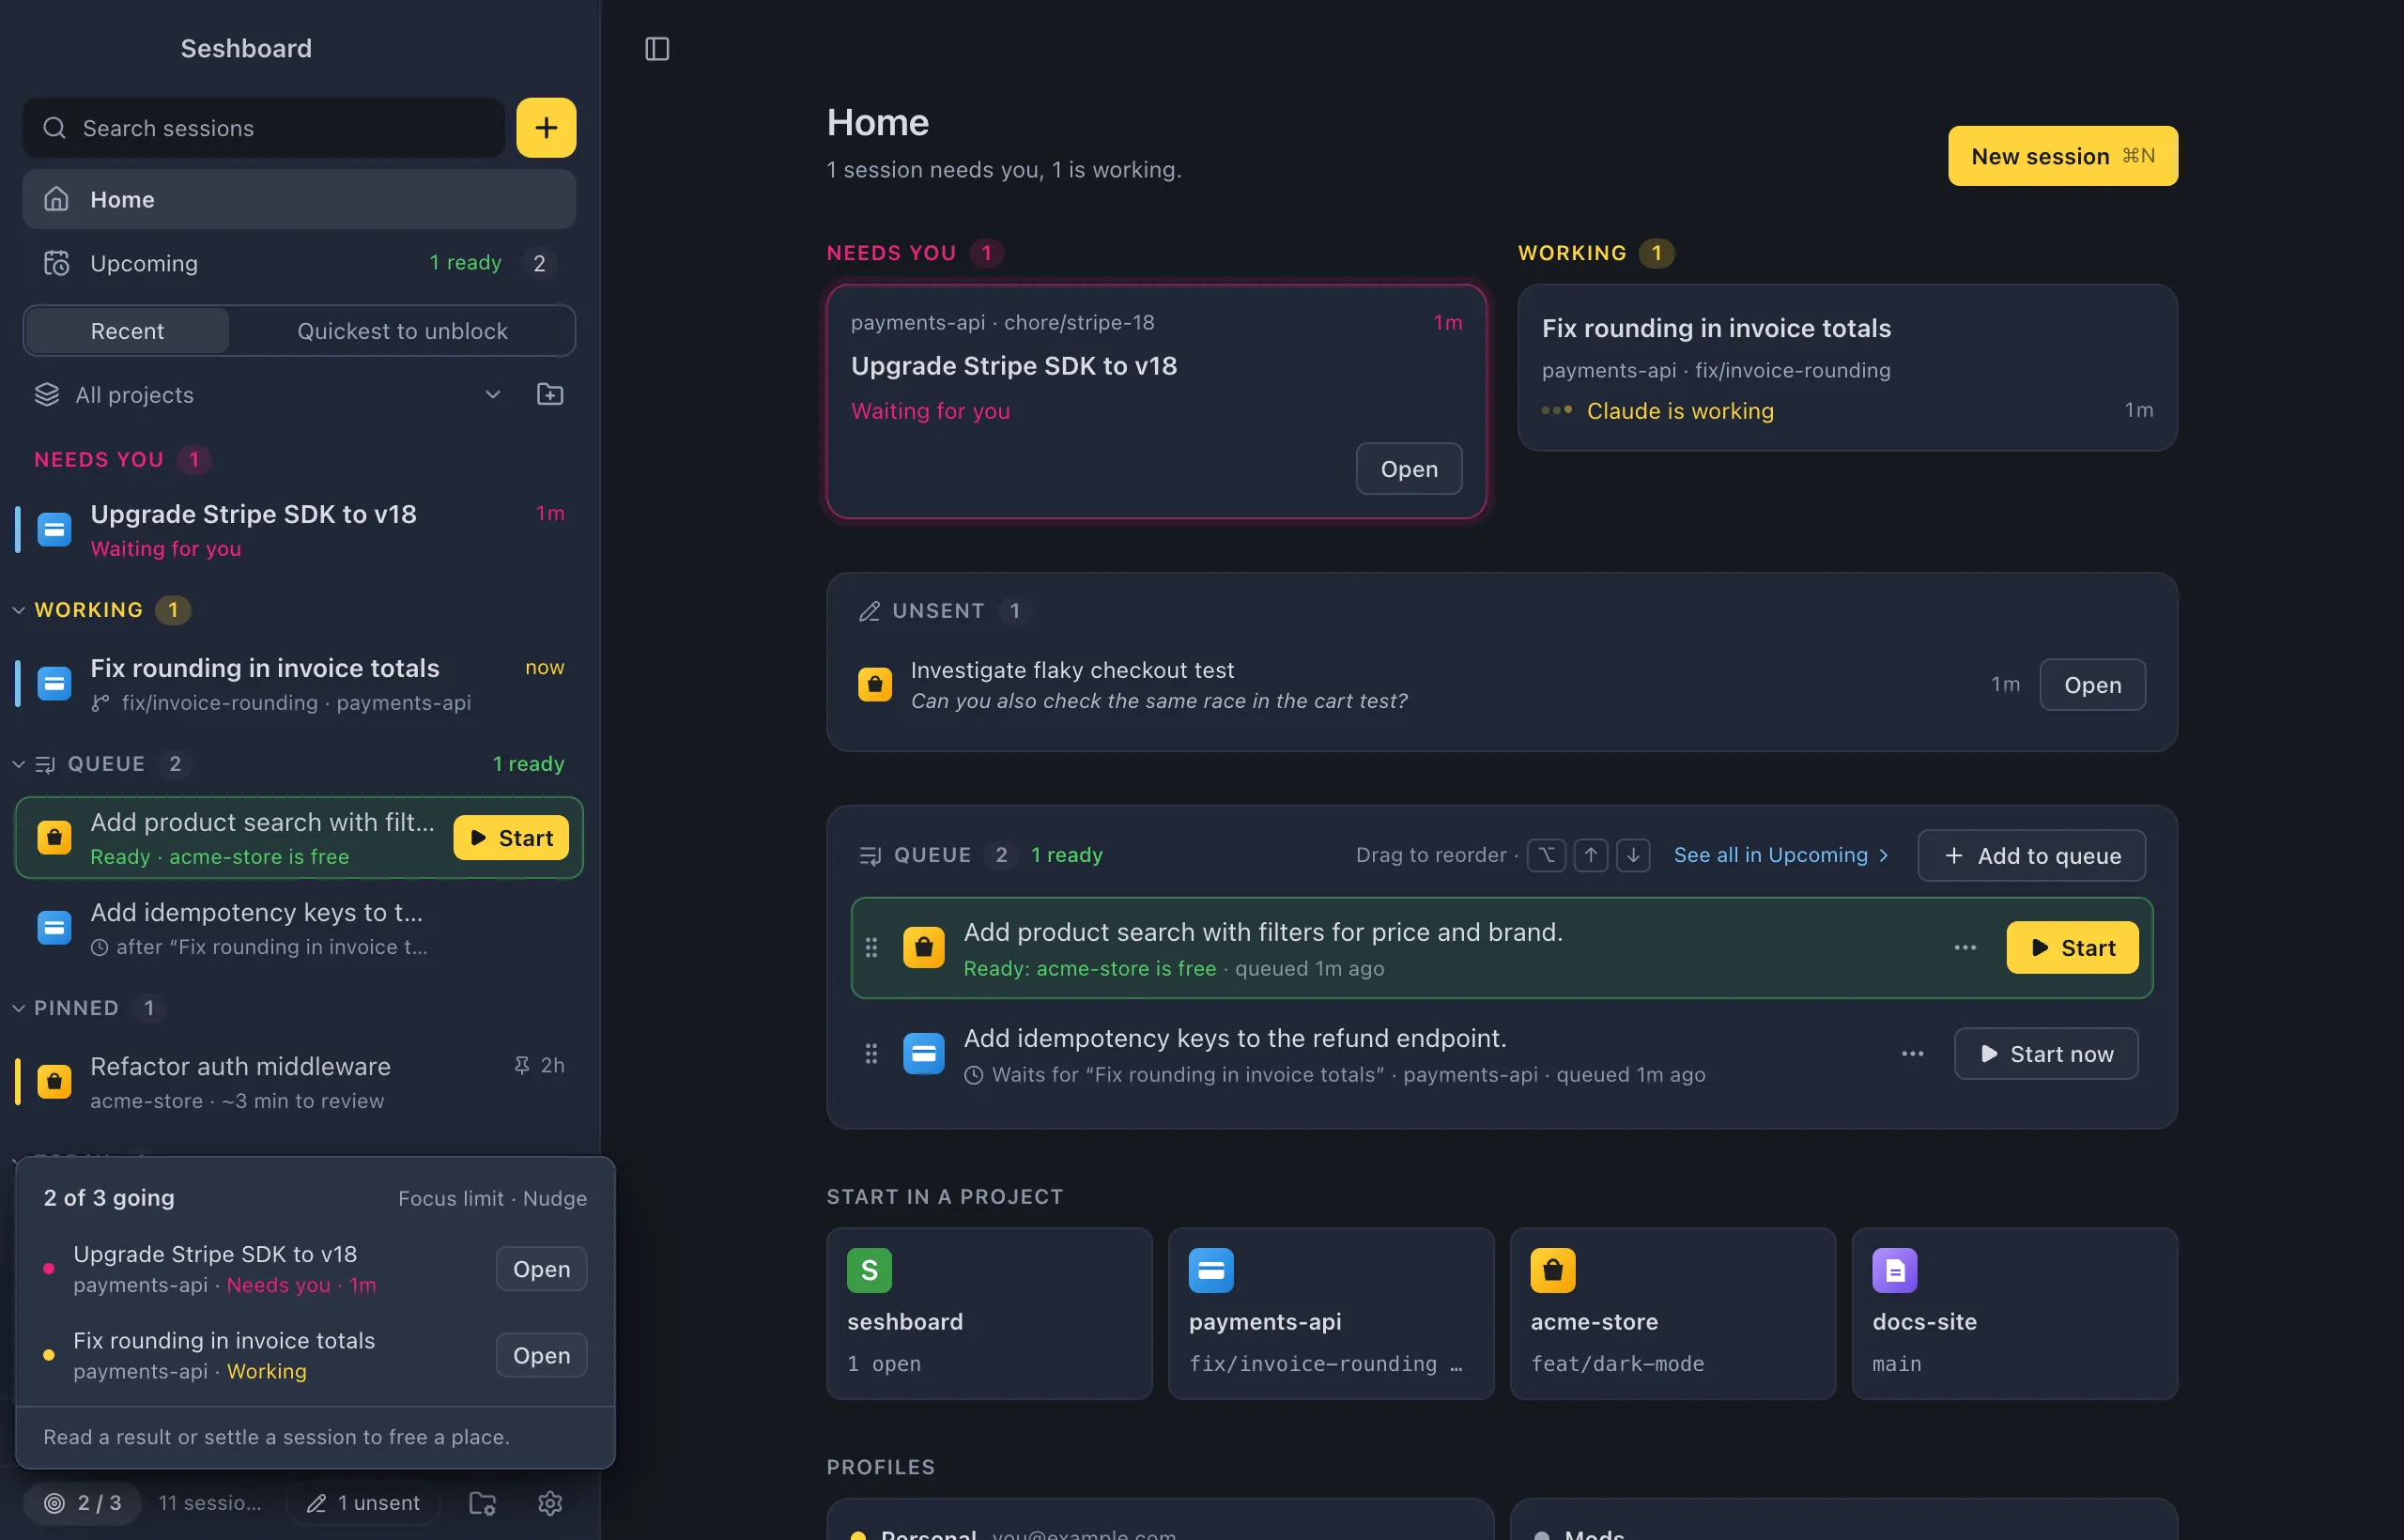Click the All projects layers icon
The width and height of the screenshot is (2404, 1540).
click(x=47, y=394)
